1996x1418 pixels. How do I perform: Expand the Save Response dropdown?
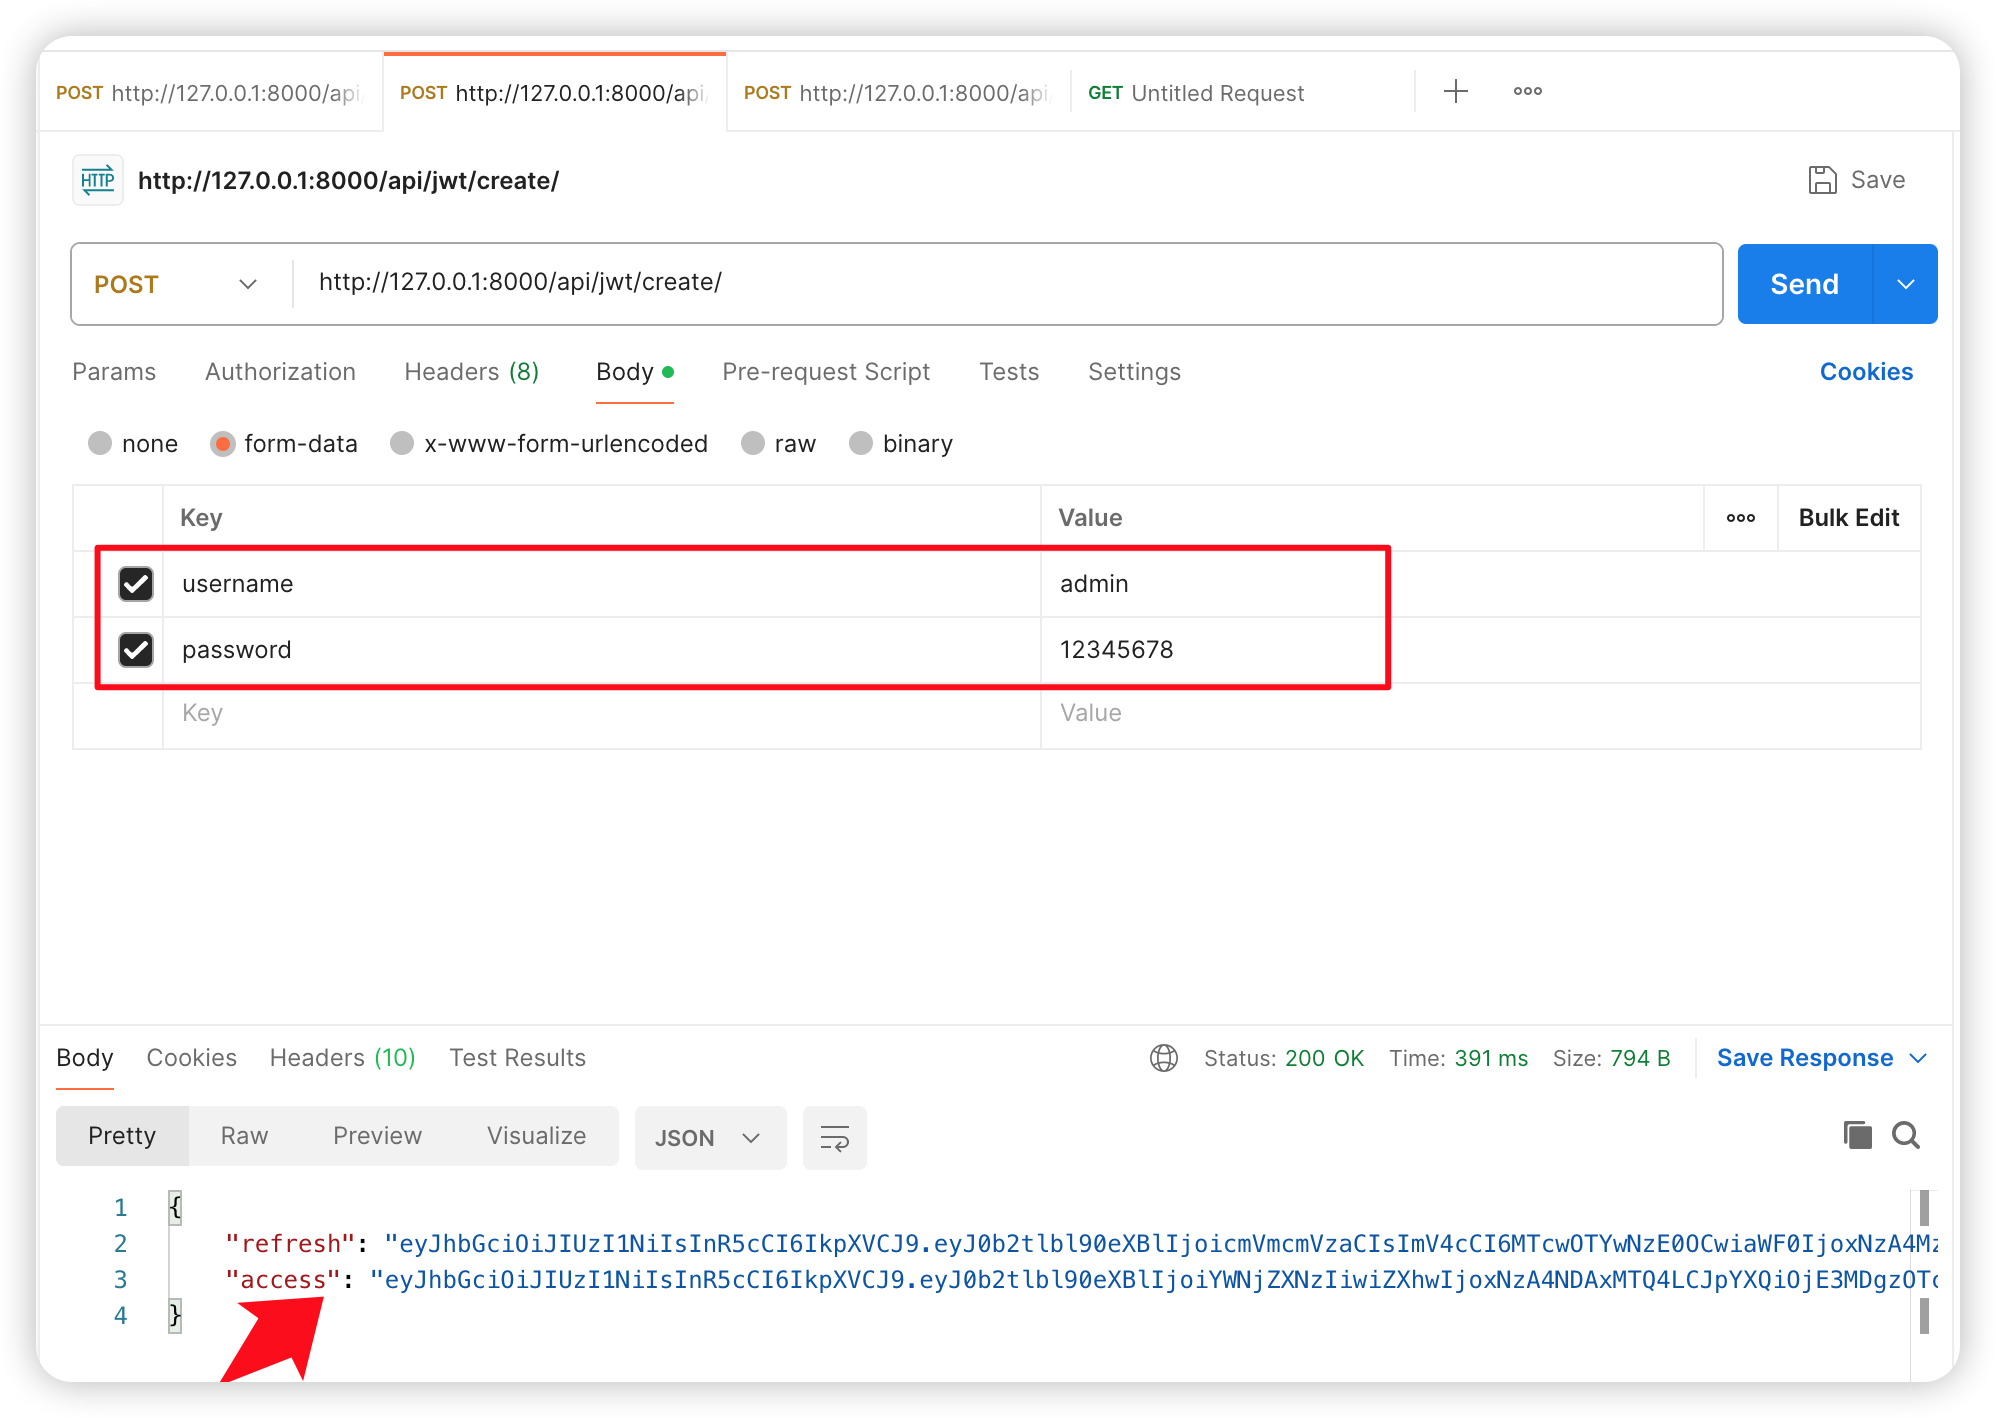1918,1058
